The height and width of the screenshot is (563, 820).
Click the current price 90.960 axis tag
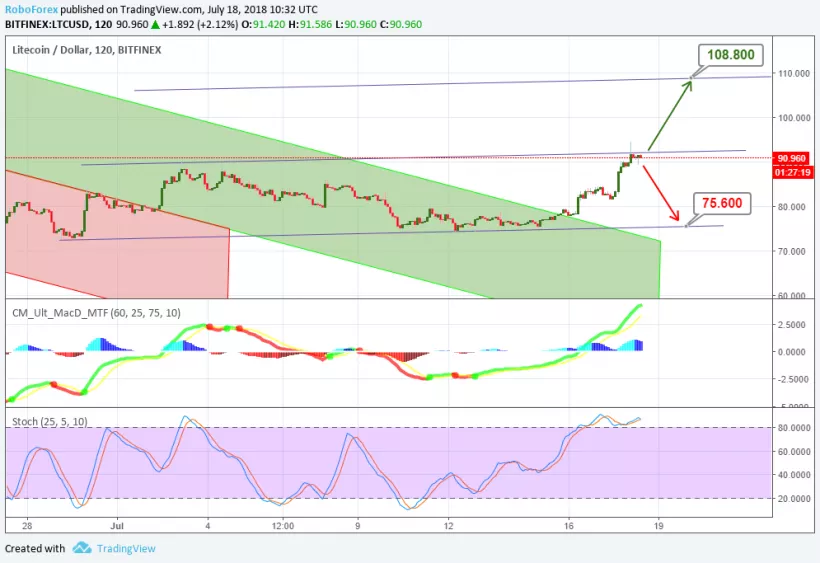click(x=793, y=158)
